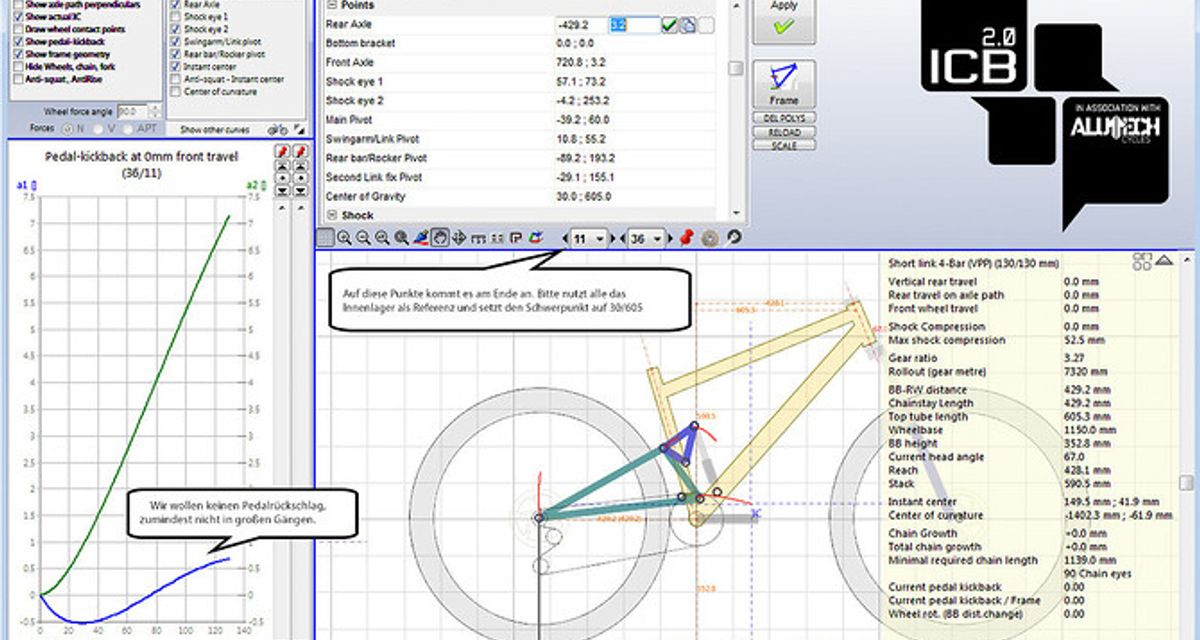Click Show other curves button

point(216,129)
